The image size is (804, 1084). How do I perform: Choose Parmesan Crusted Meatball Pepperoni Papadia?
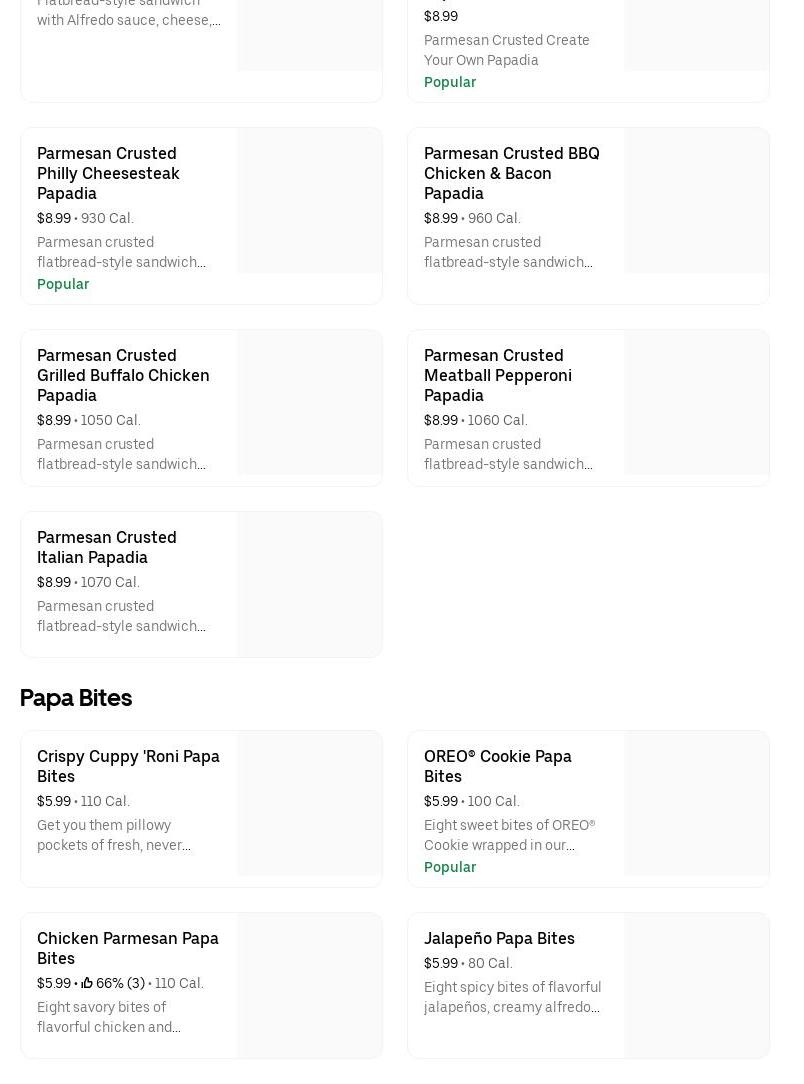[x=498, y=375]
